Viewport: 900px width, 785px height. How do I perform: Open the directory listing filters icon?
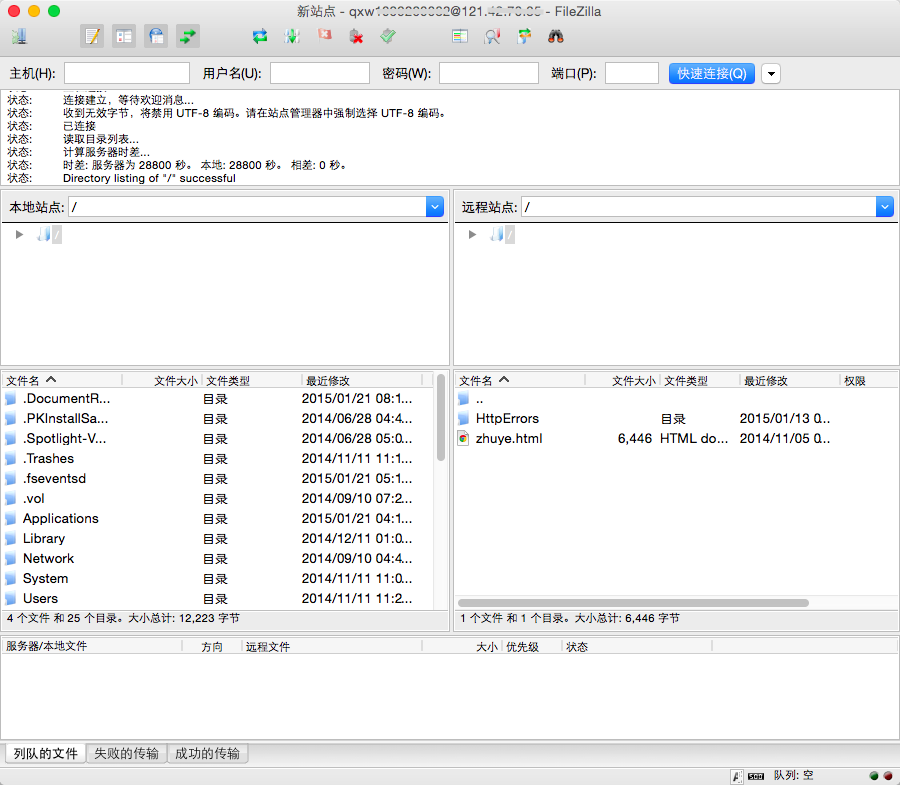pos(460,37)
